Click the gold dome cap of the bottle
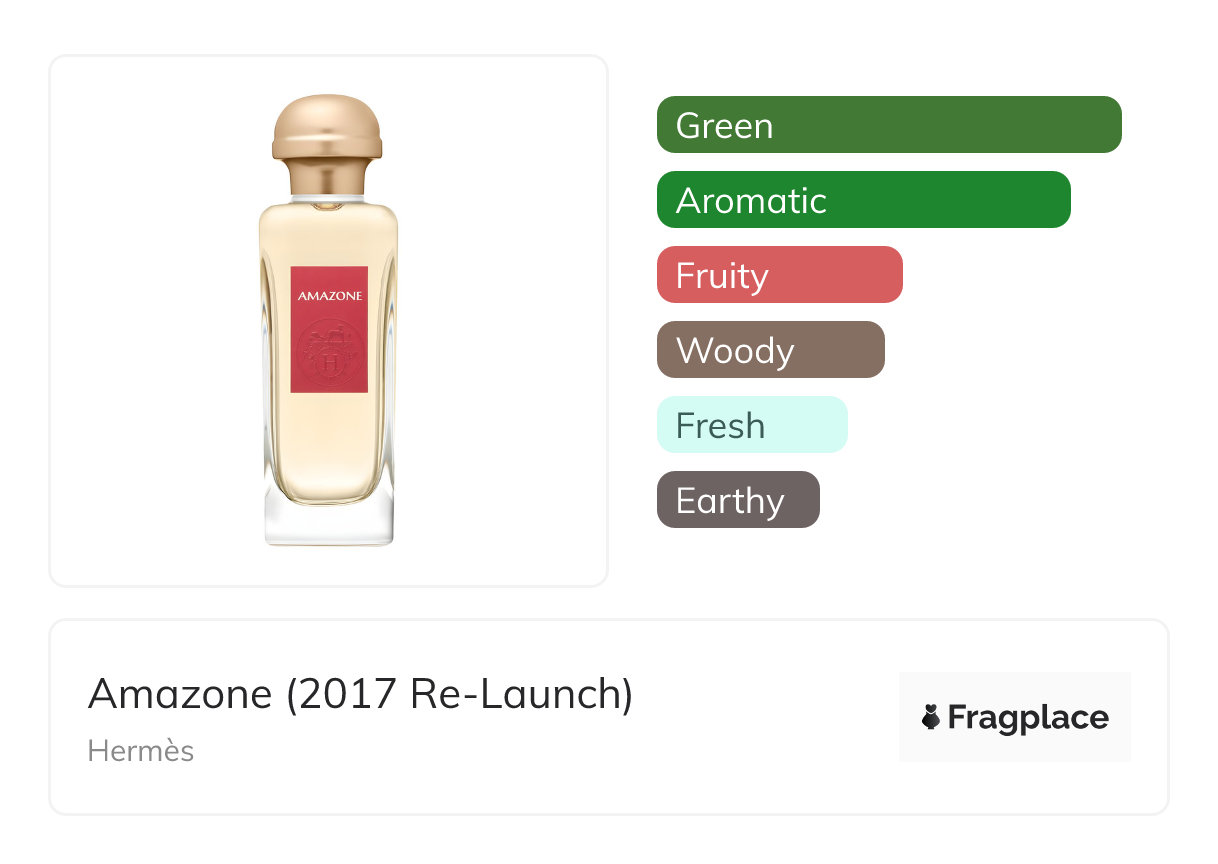Image resolution: width=1218 pixels, height=864 pixels. click(328, 126)
